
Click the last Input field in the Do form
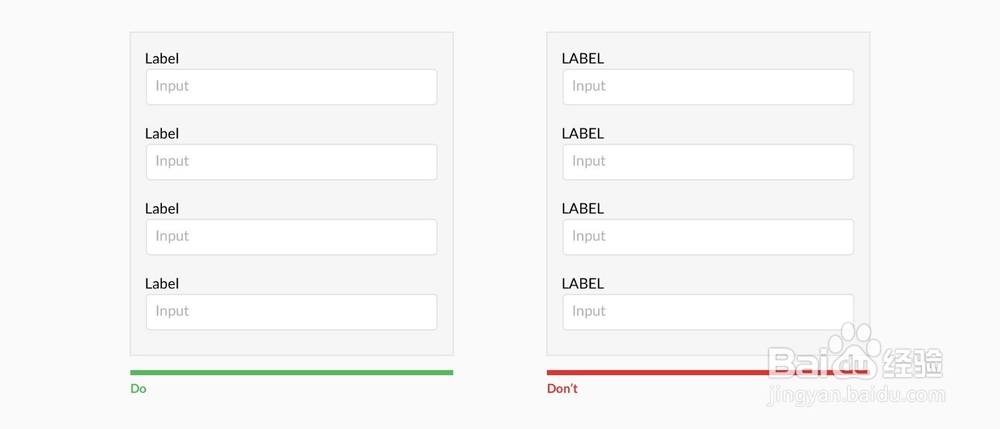click(291, 312)
